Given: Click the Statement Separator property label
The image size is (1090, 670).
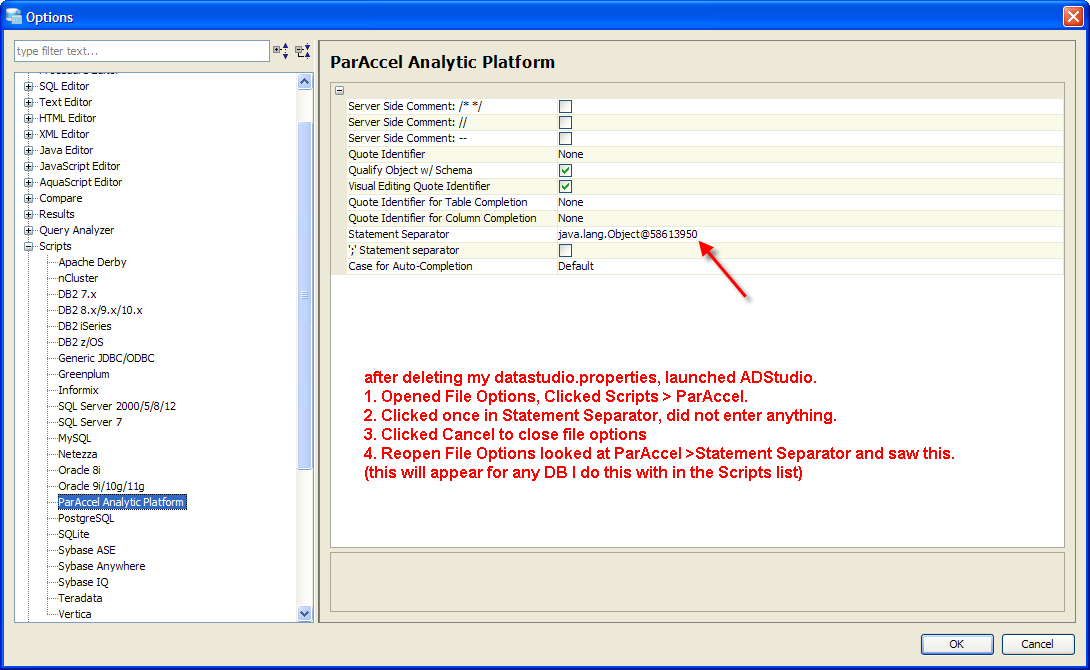Looking at the screenshot, I should pos(398,234).
